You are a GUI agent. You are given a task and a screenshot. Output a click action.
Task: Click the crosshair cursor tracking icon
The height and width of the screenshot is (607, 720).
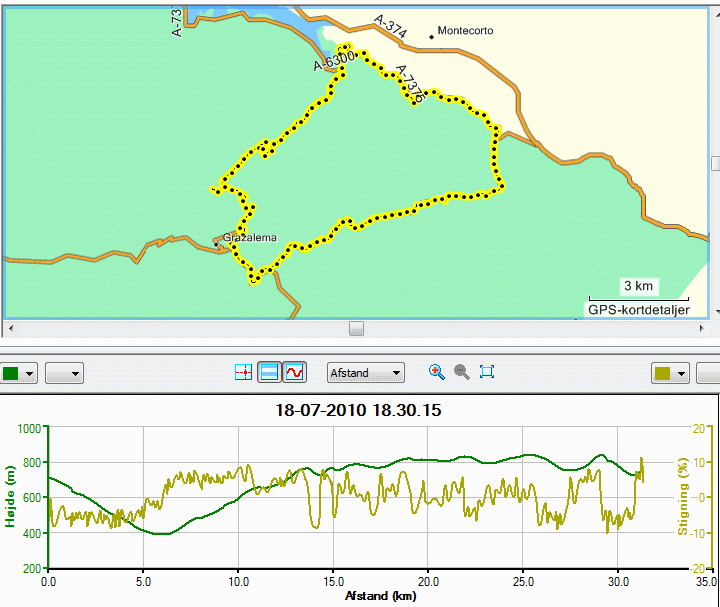(243, 372)
